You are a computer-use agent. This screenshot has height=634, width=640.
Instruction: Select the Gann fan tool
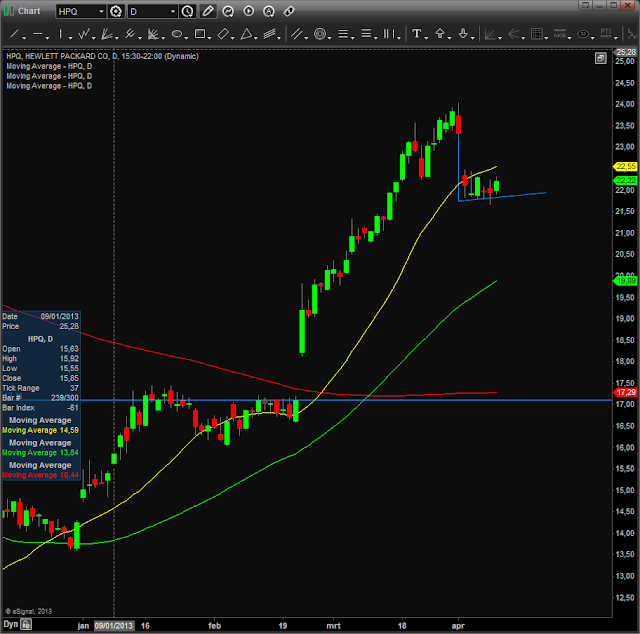[153, 34]
